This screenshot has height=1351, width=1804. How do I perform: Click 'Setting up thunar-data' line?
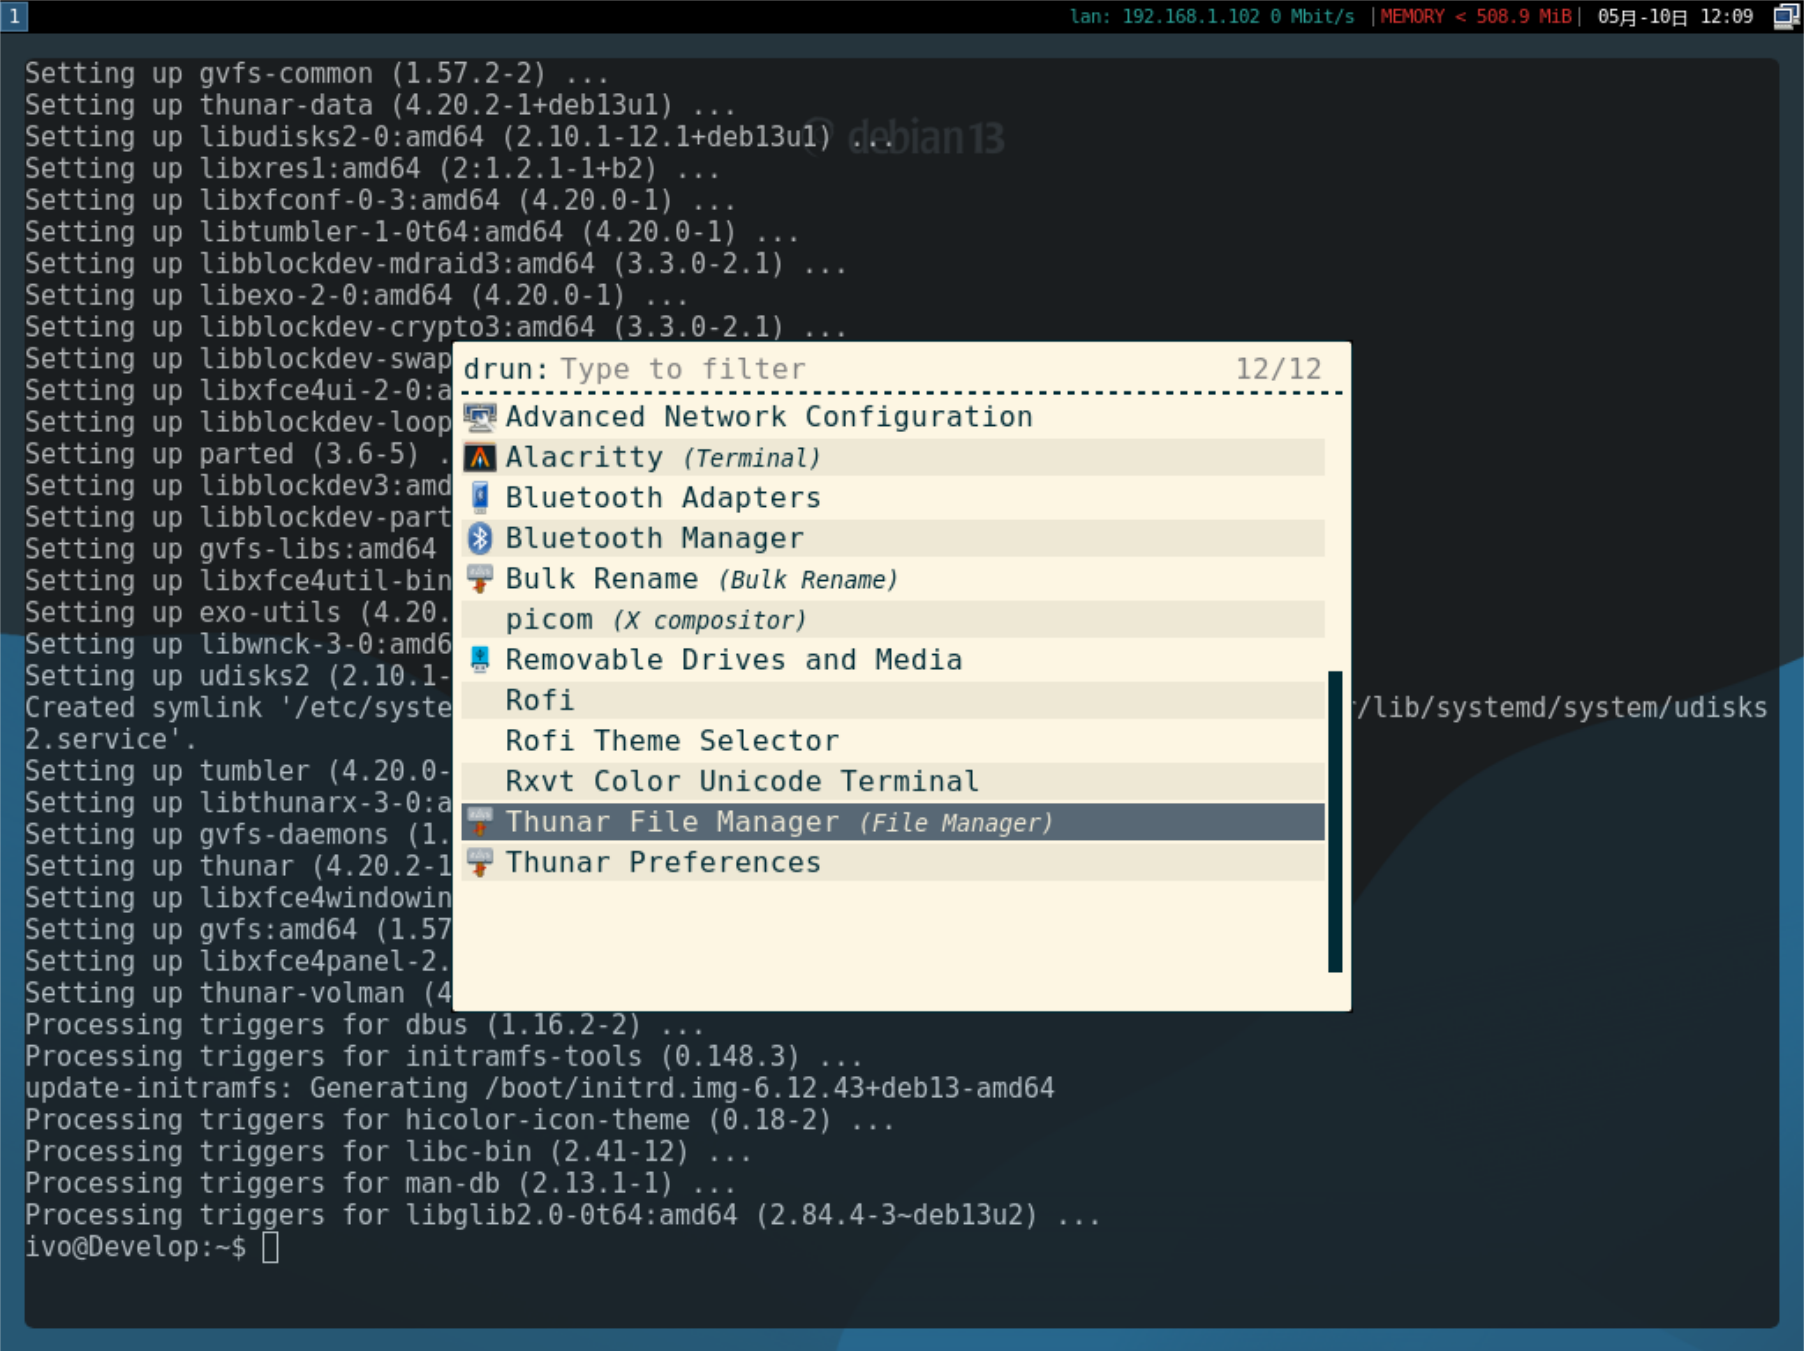(x=380, y=105)
